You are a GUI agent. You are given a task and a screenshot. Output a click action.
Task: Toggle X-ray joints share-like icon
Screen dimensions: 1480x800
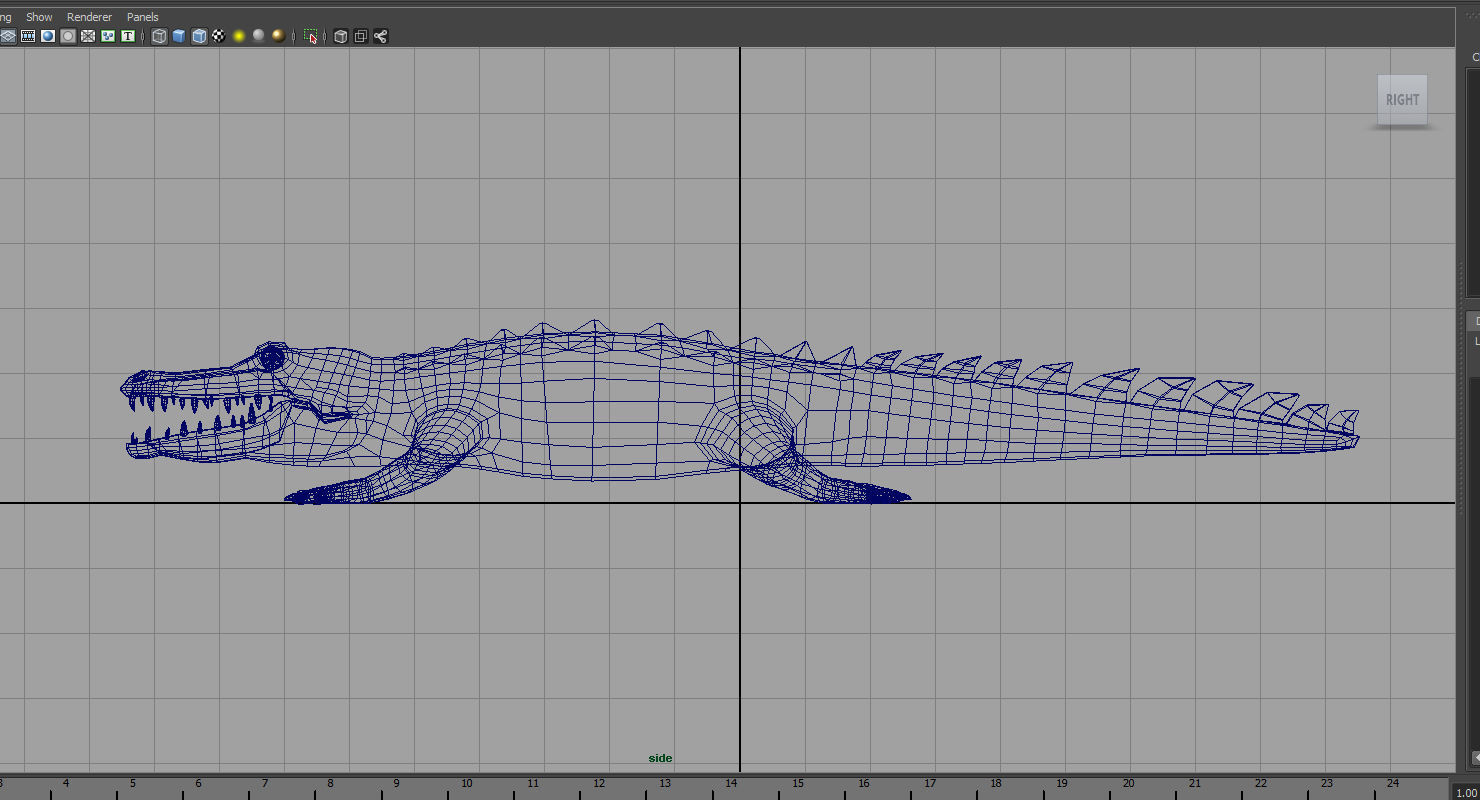(381, 36)
